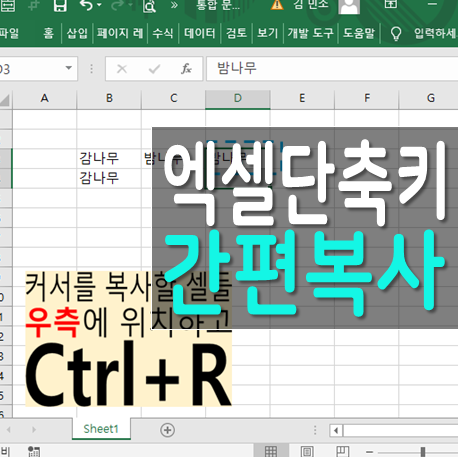459x457 pixels.
Task: Click the Tell Me lightbulb icon
Action: pyautogui.click(x=396, y=33)
